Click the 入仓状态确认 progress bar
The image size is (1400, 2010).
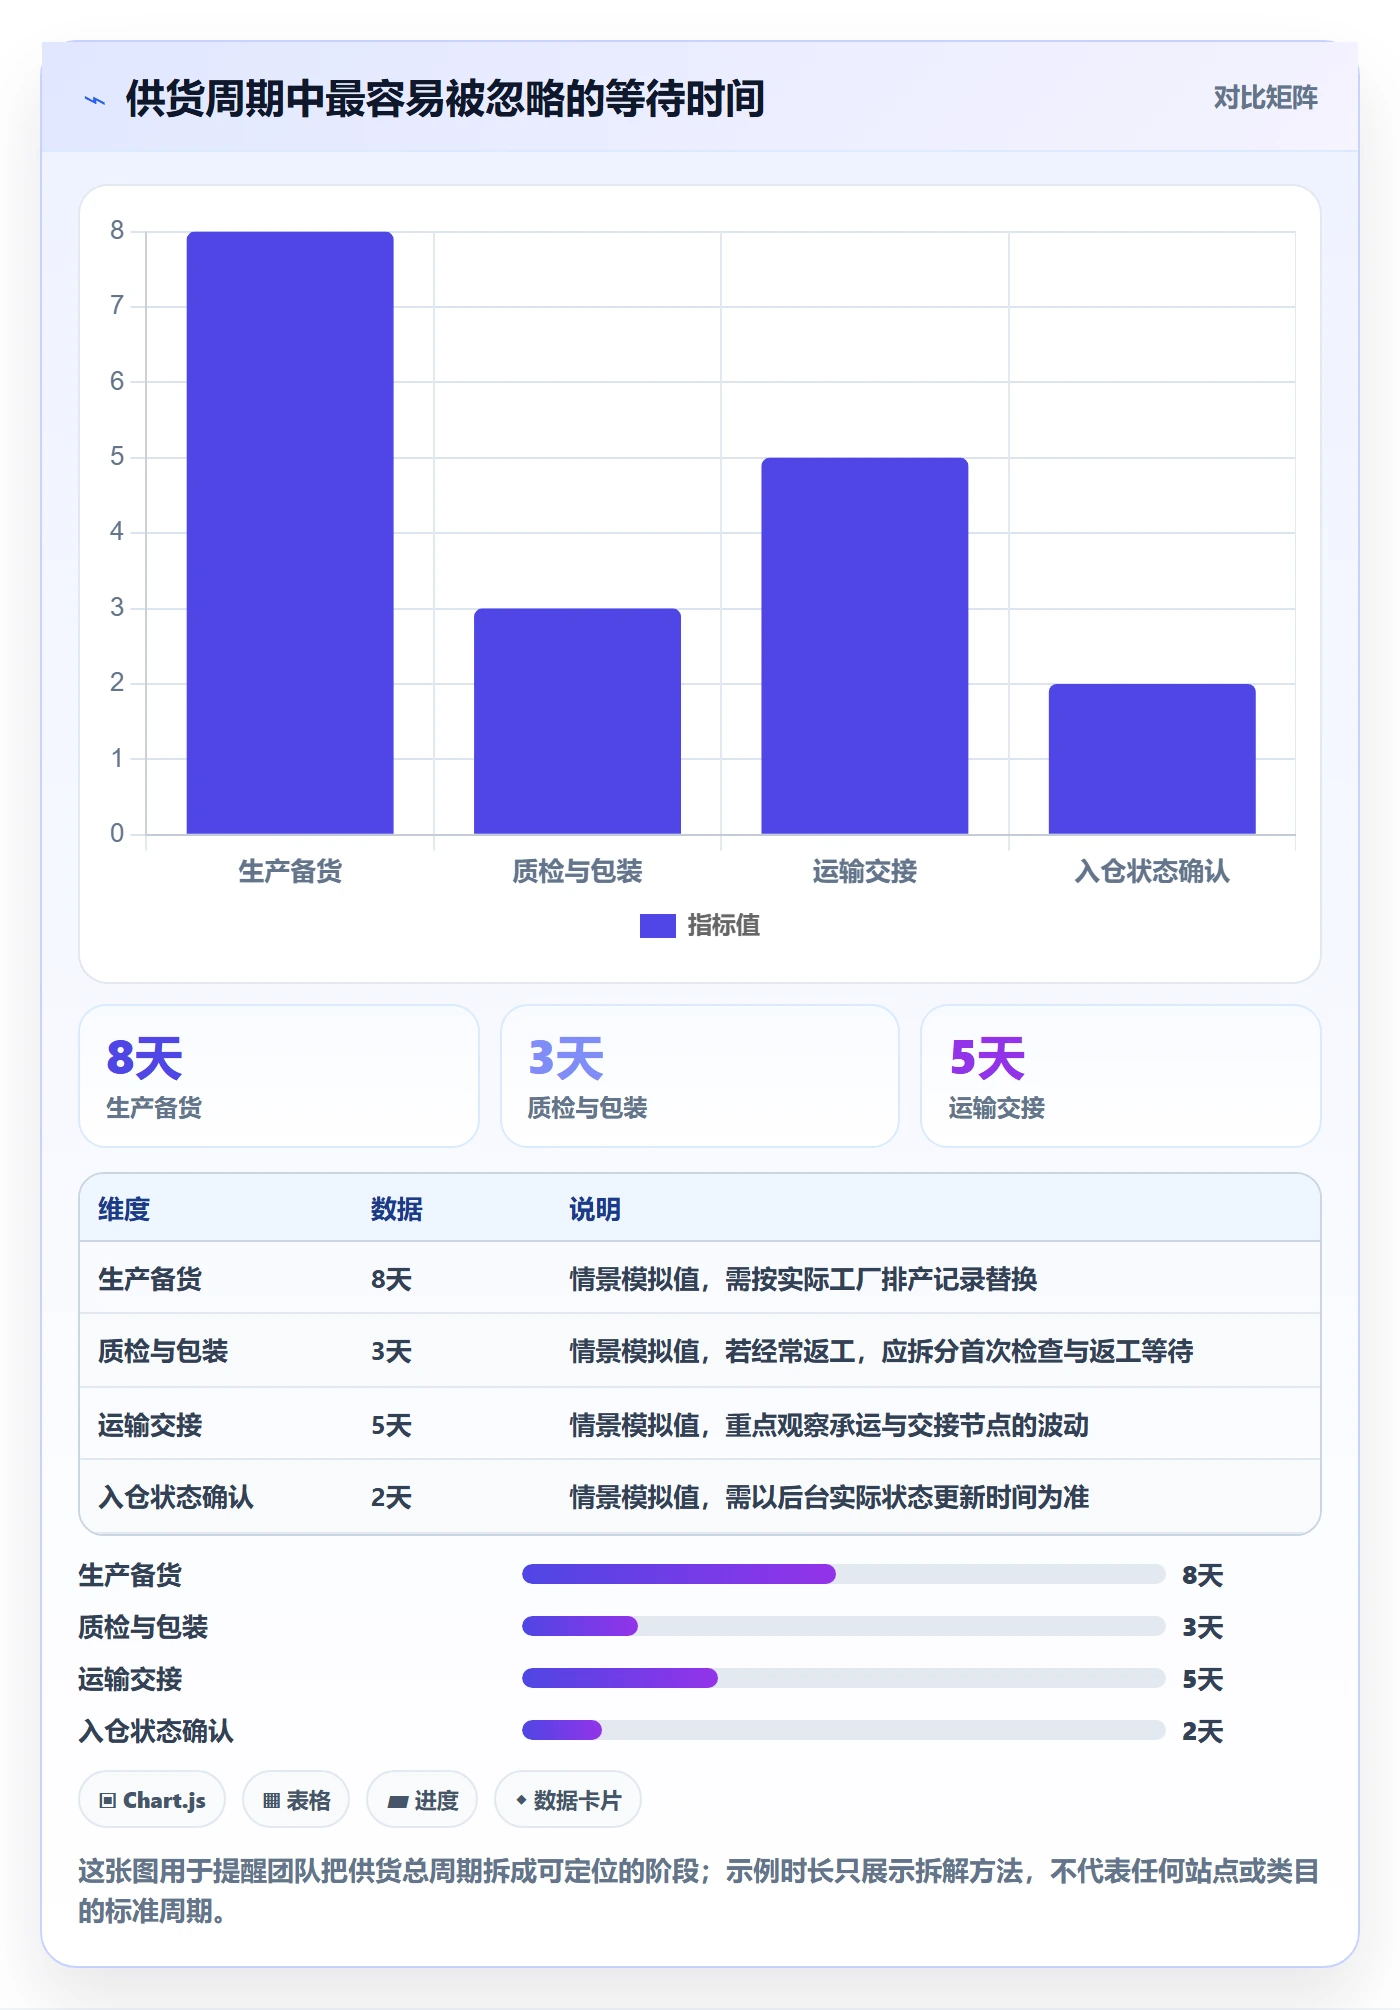(x=843, y=1730)
